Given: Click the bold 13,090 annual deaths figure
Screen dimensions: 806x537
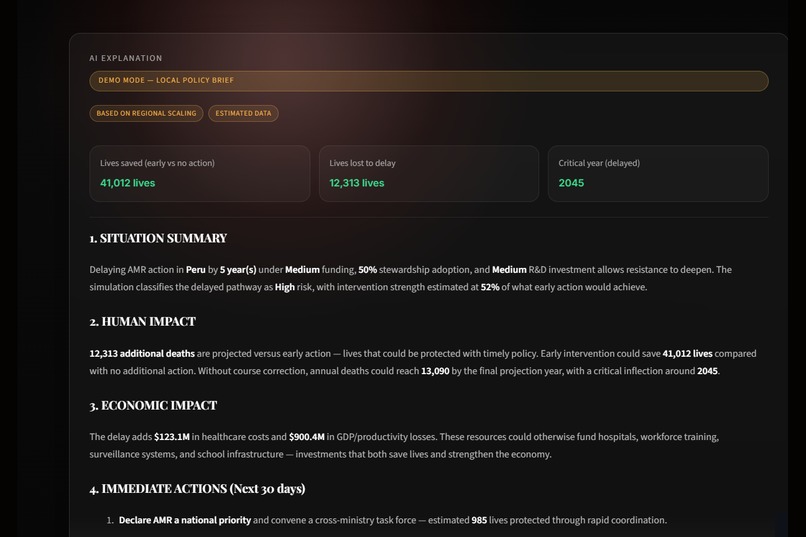Looking at the screenshot, I should (x=435, y=371).
